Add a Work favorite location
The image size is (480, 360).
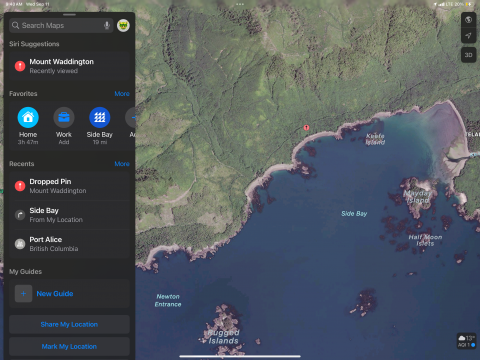(x=64, y=117)
